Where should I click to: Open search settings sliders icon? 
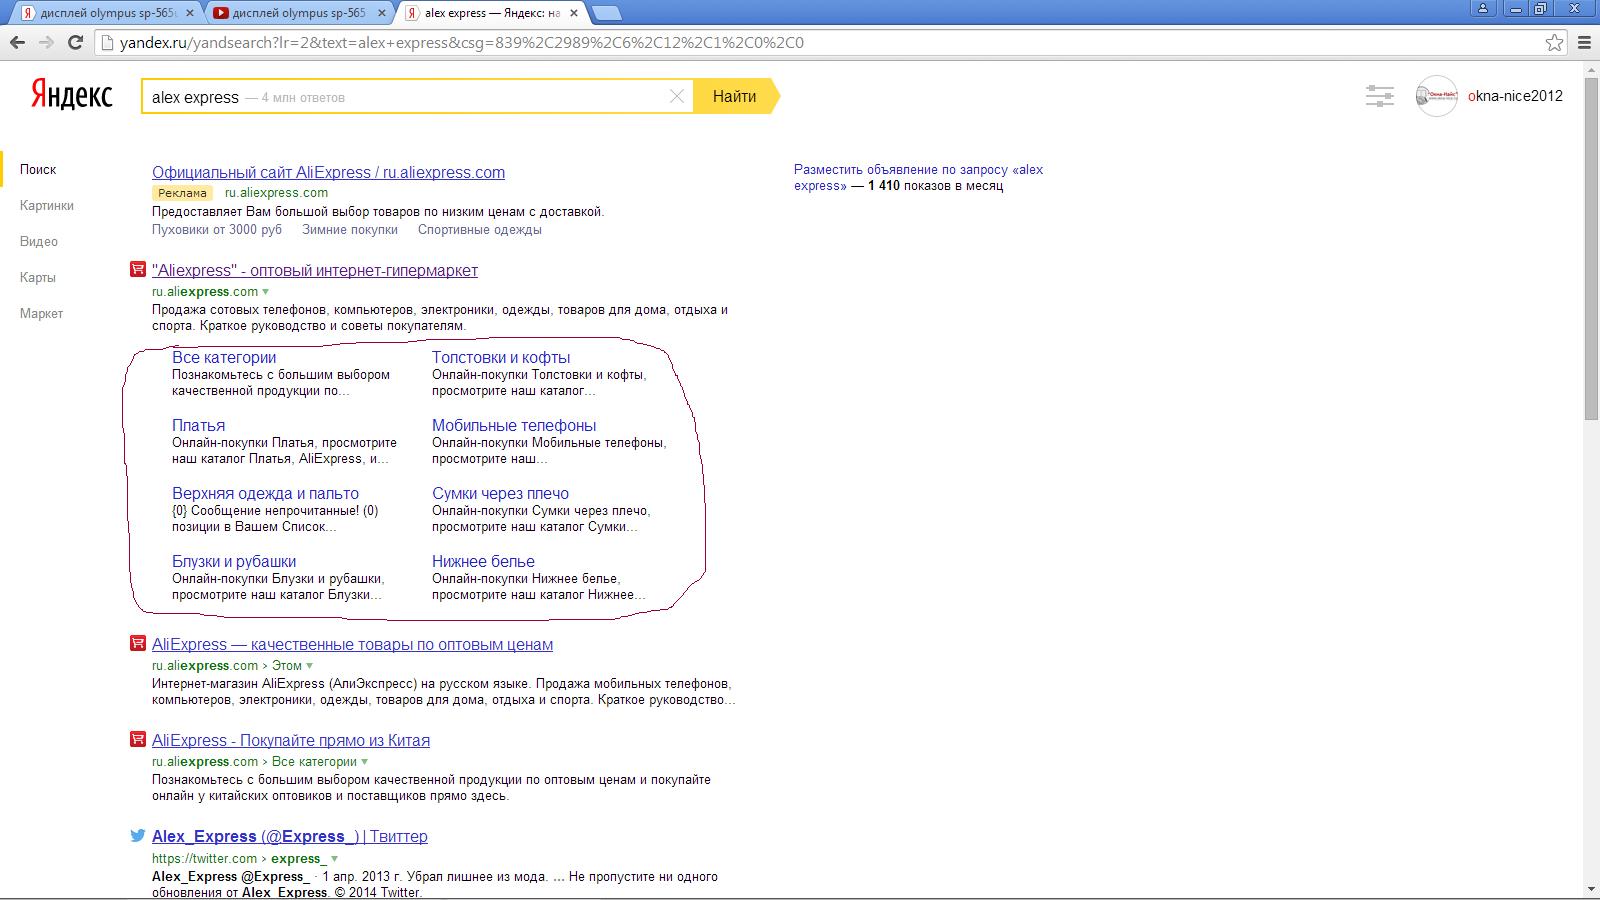1379,96
